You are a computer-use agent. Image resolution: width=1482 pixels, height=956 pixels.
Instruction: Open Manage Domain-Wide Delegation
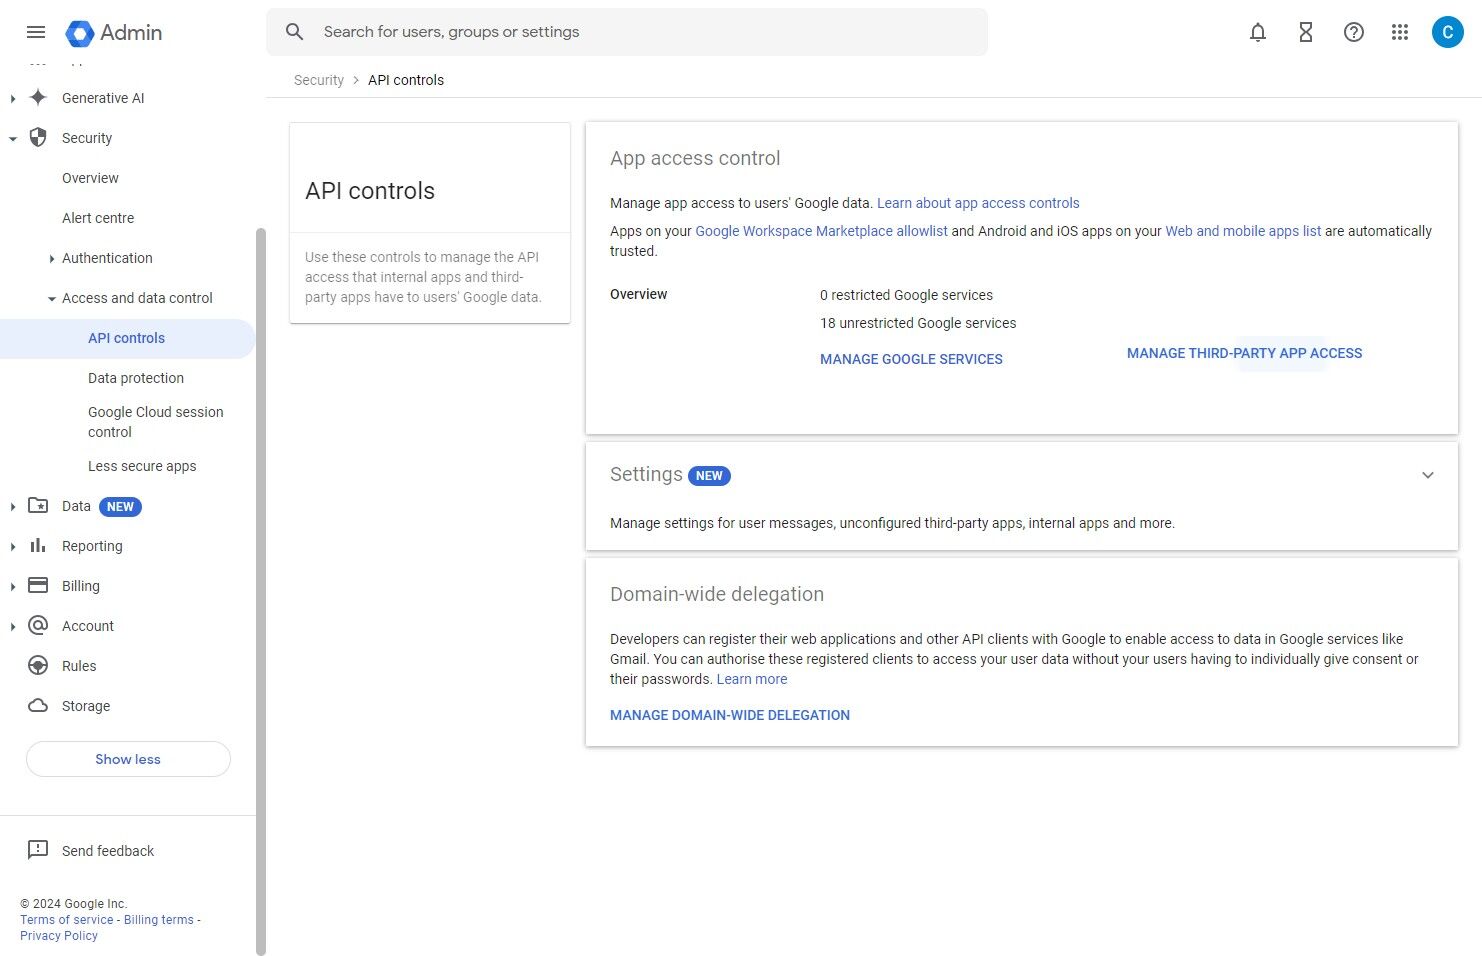[730, 715]
